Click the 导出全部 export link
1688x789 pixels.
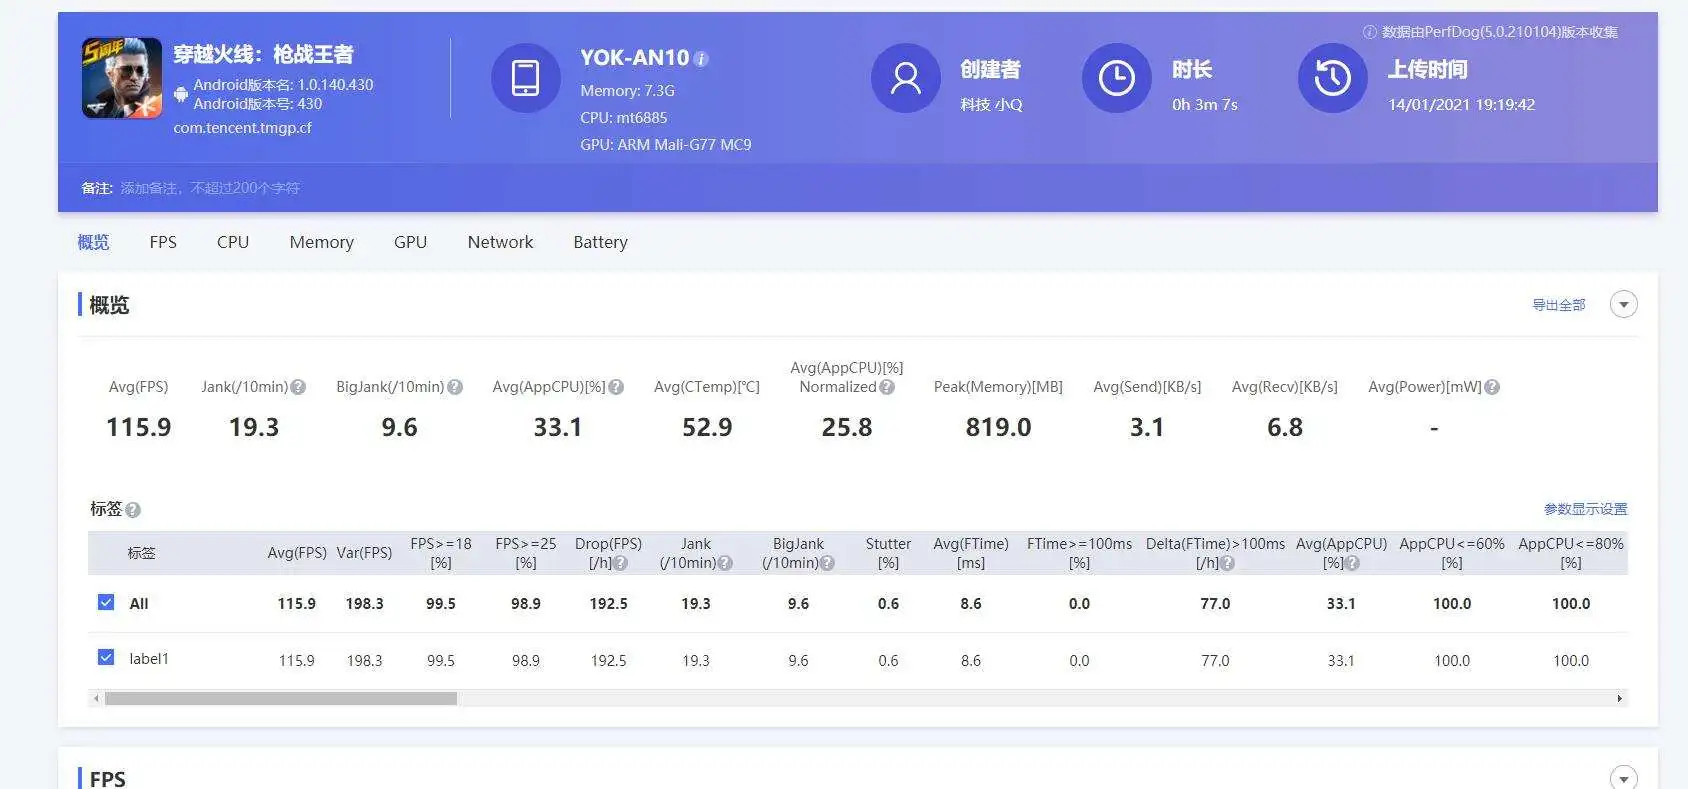click(x=1559, y=305)
